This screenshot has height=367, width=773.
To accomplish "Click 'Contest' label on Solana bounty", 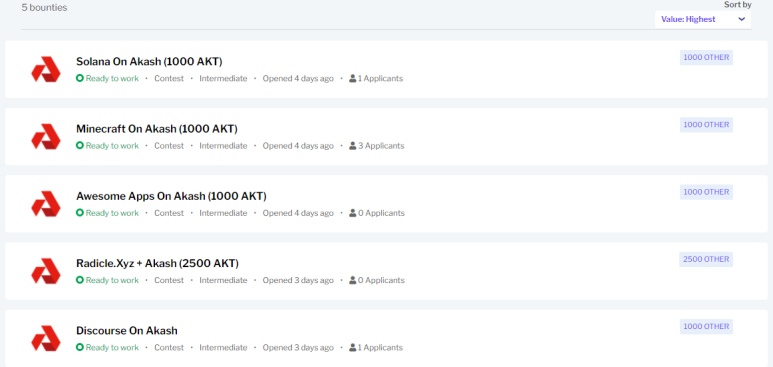I will (169, 78).
